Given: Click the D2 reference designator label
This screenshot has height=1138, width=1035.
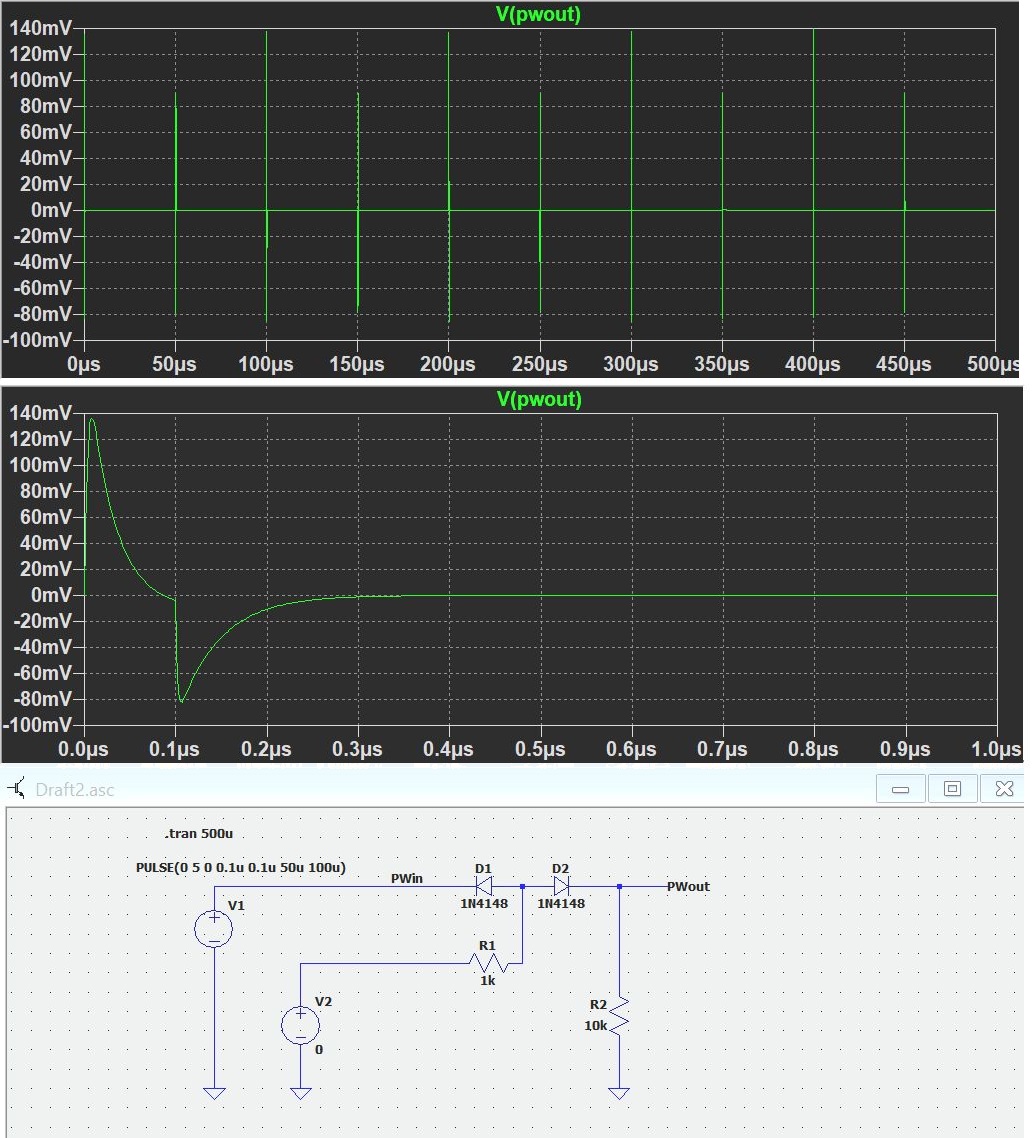Looking at the screenshot, I should tap(560, 869).
